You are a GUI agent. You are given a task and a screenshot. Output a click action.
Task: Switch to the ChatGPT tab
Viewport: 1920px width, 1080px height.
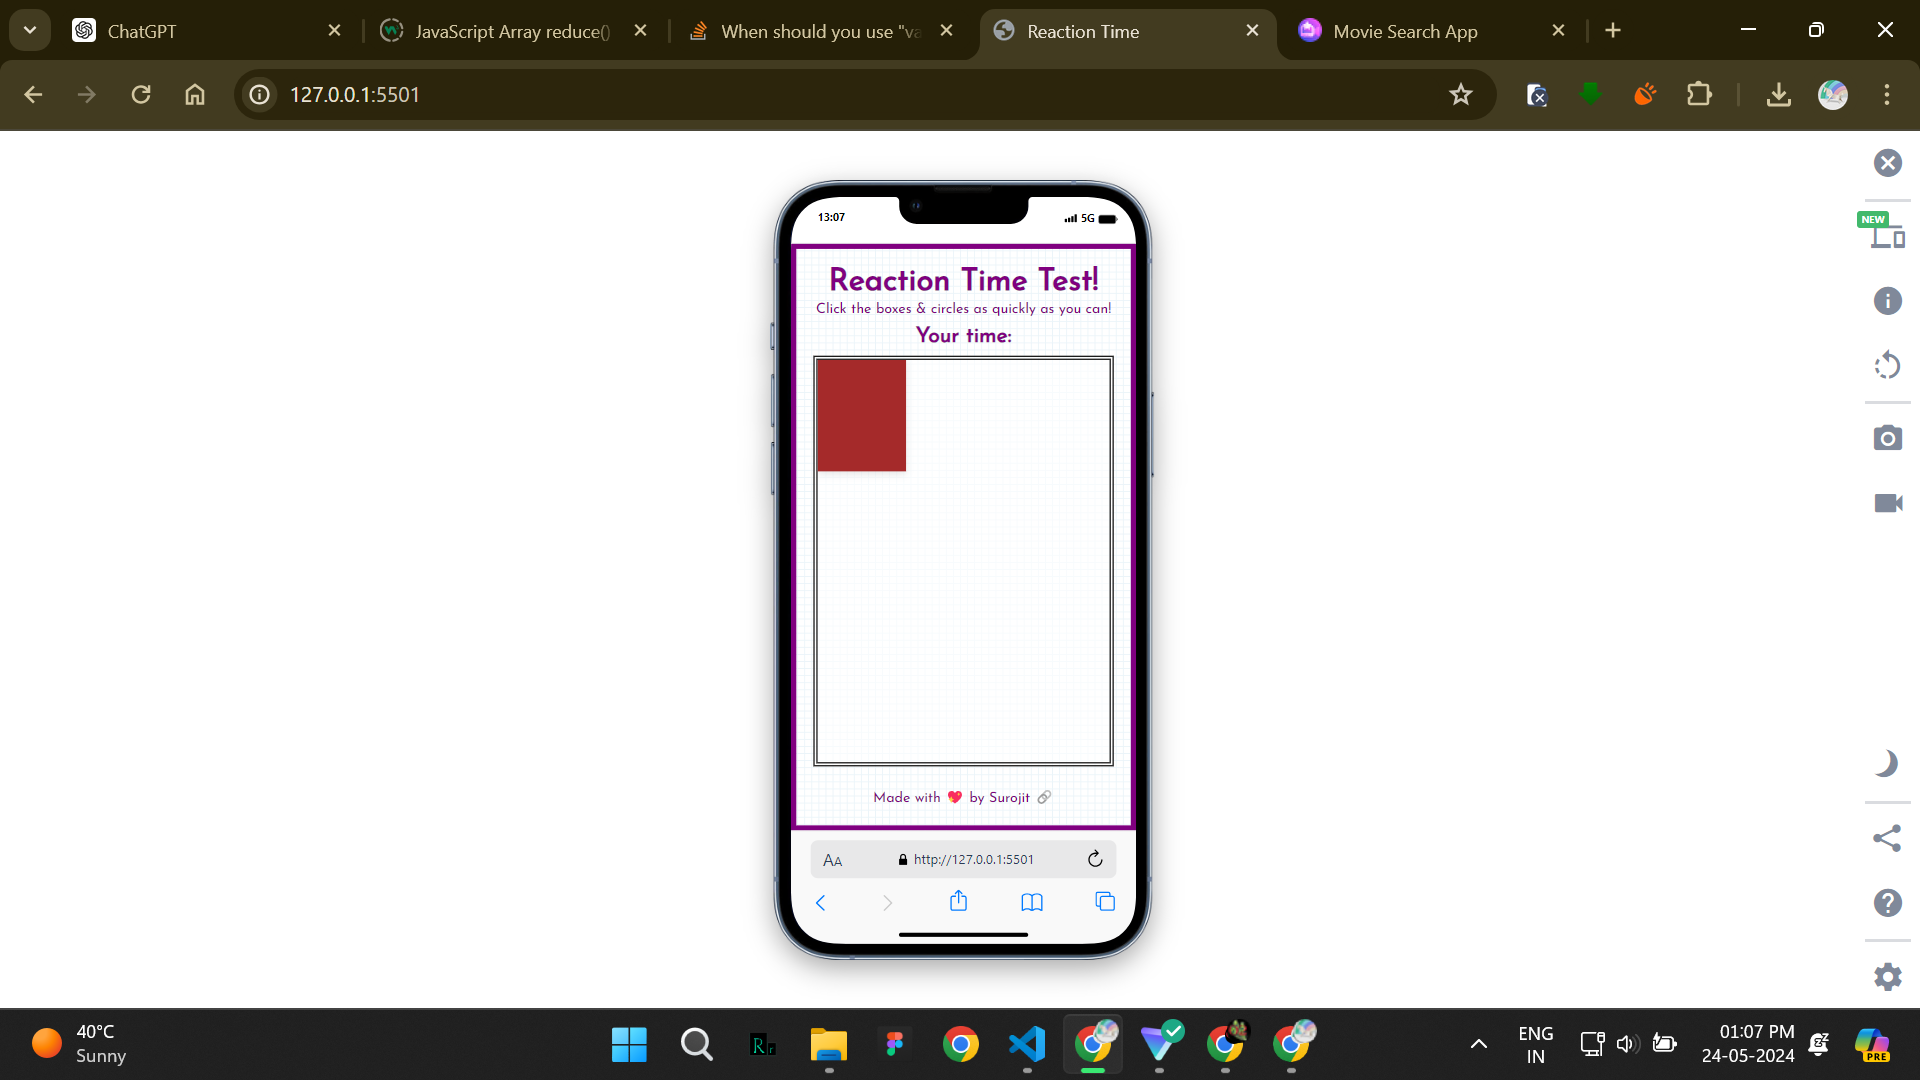143,31
